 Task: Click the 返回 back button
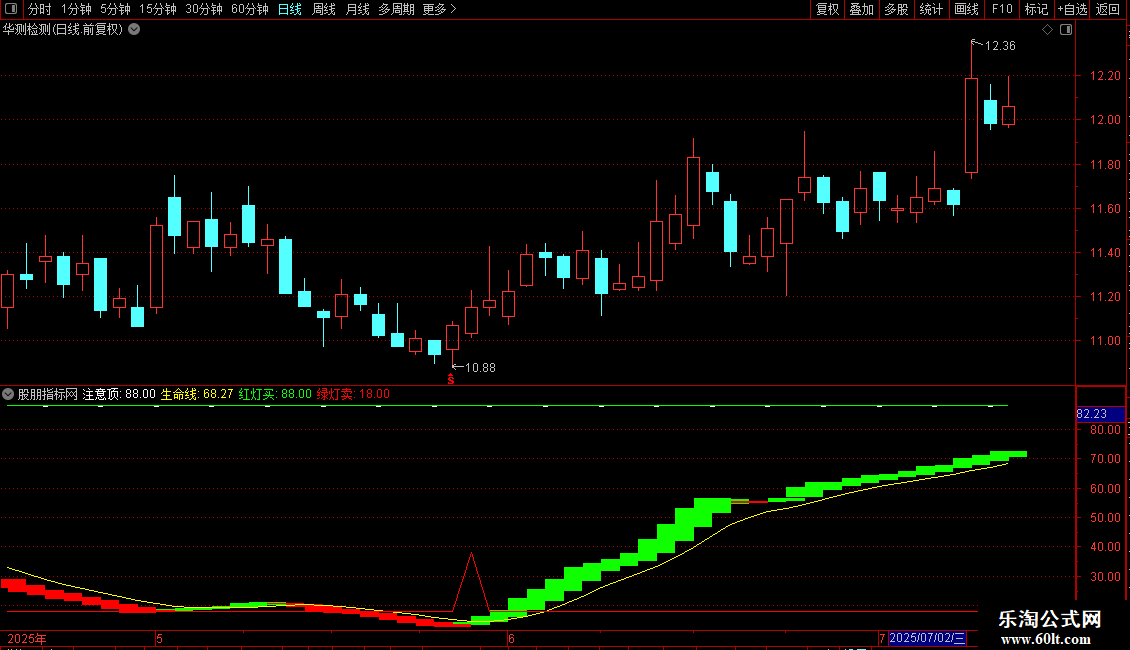(x=1108, y=9)
